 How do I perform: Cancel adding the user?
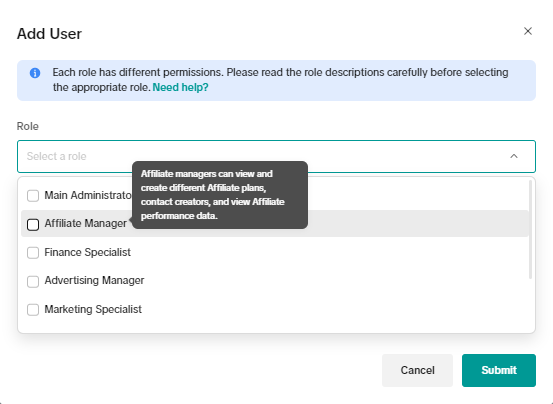click(417, 370)
